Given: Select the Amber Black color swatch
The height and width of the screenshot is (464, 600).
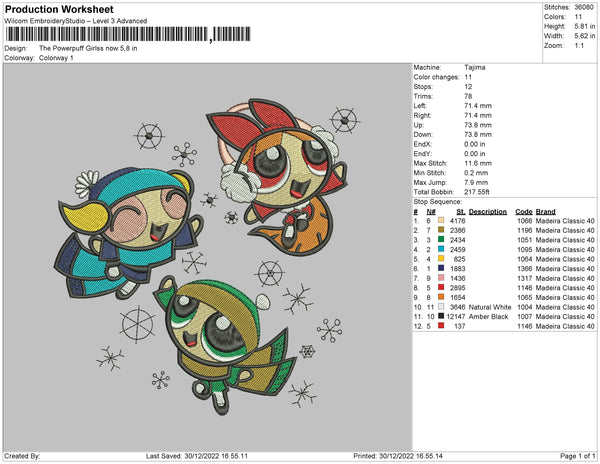Looking at the screenshot, I should (x=441, y=316).
